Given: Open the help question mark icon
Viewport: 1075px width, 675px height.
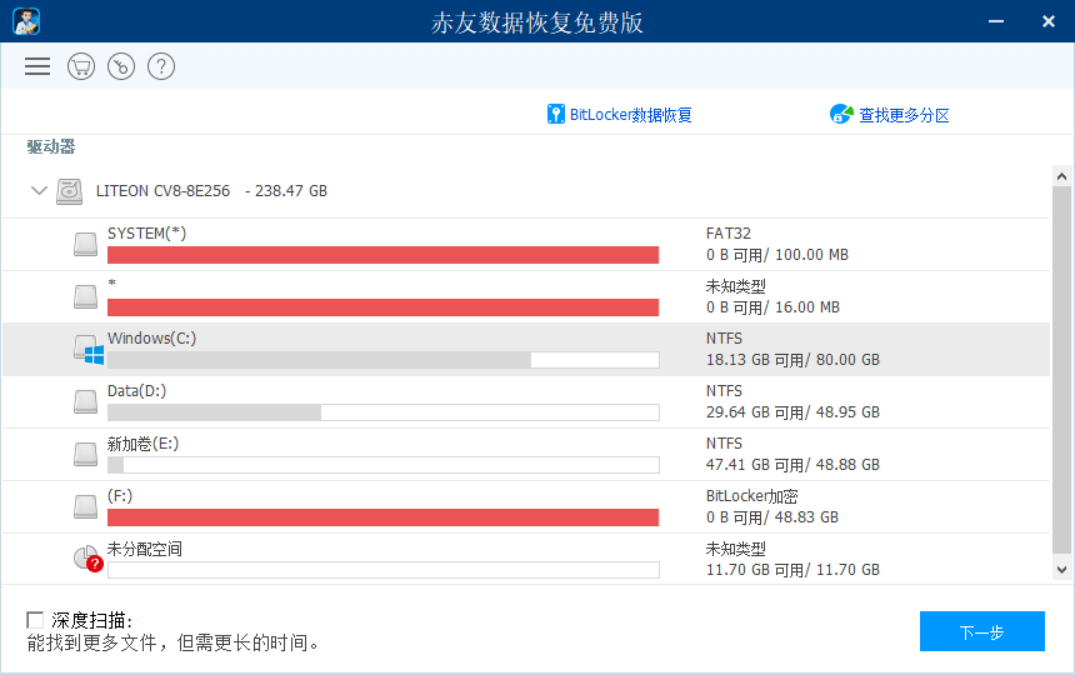Looking at the screenshot, I should click(x=161, y=66).
